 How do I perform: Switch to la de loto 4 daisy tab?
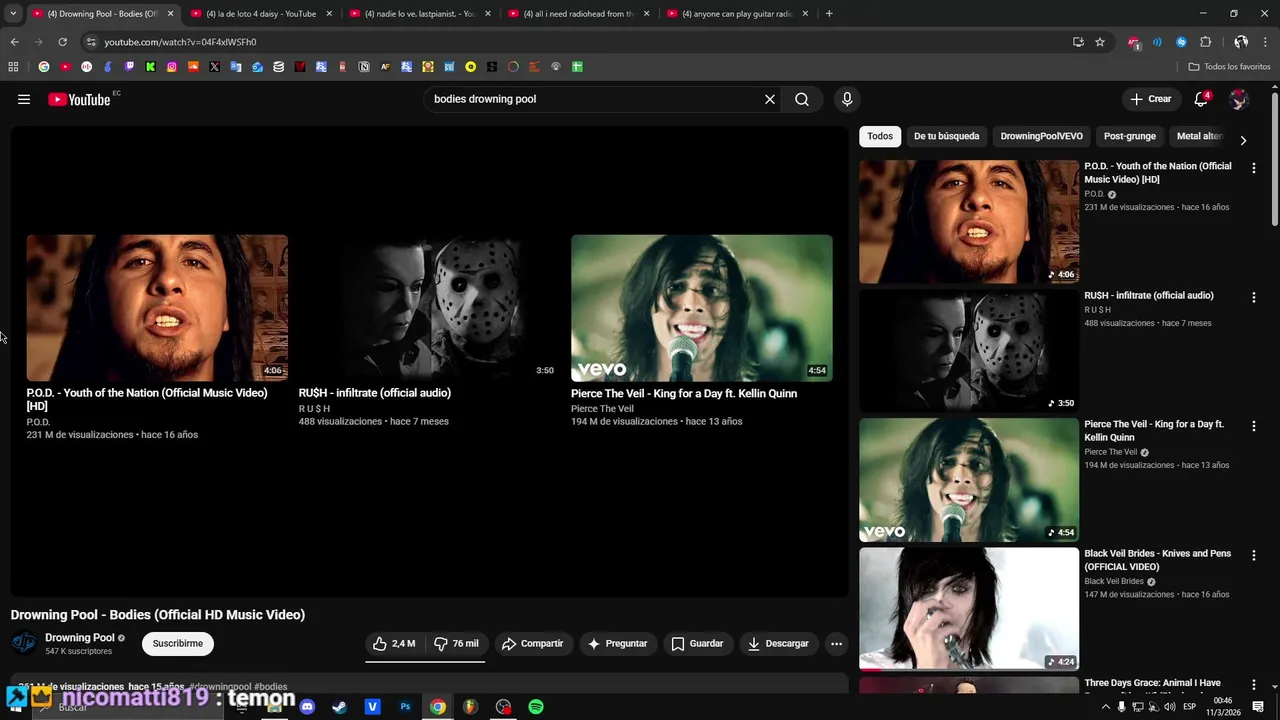point(259,14)
